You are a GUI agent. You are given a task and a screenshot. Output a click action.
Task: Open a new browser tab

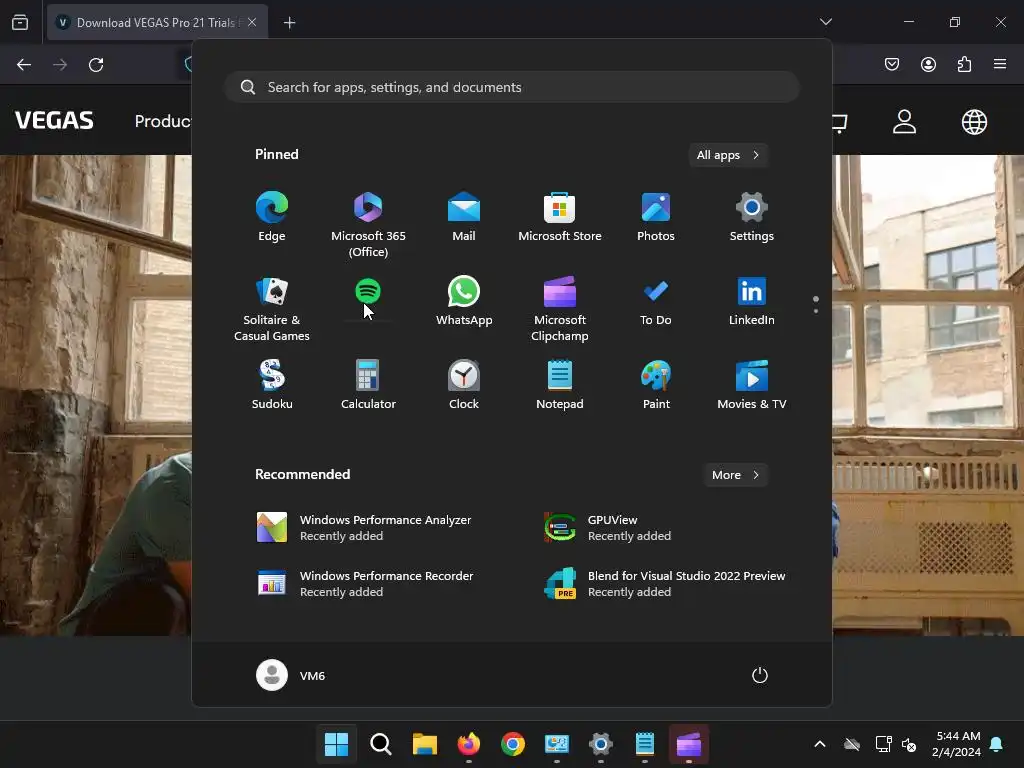[x=289, y=23]
